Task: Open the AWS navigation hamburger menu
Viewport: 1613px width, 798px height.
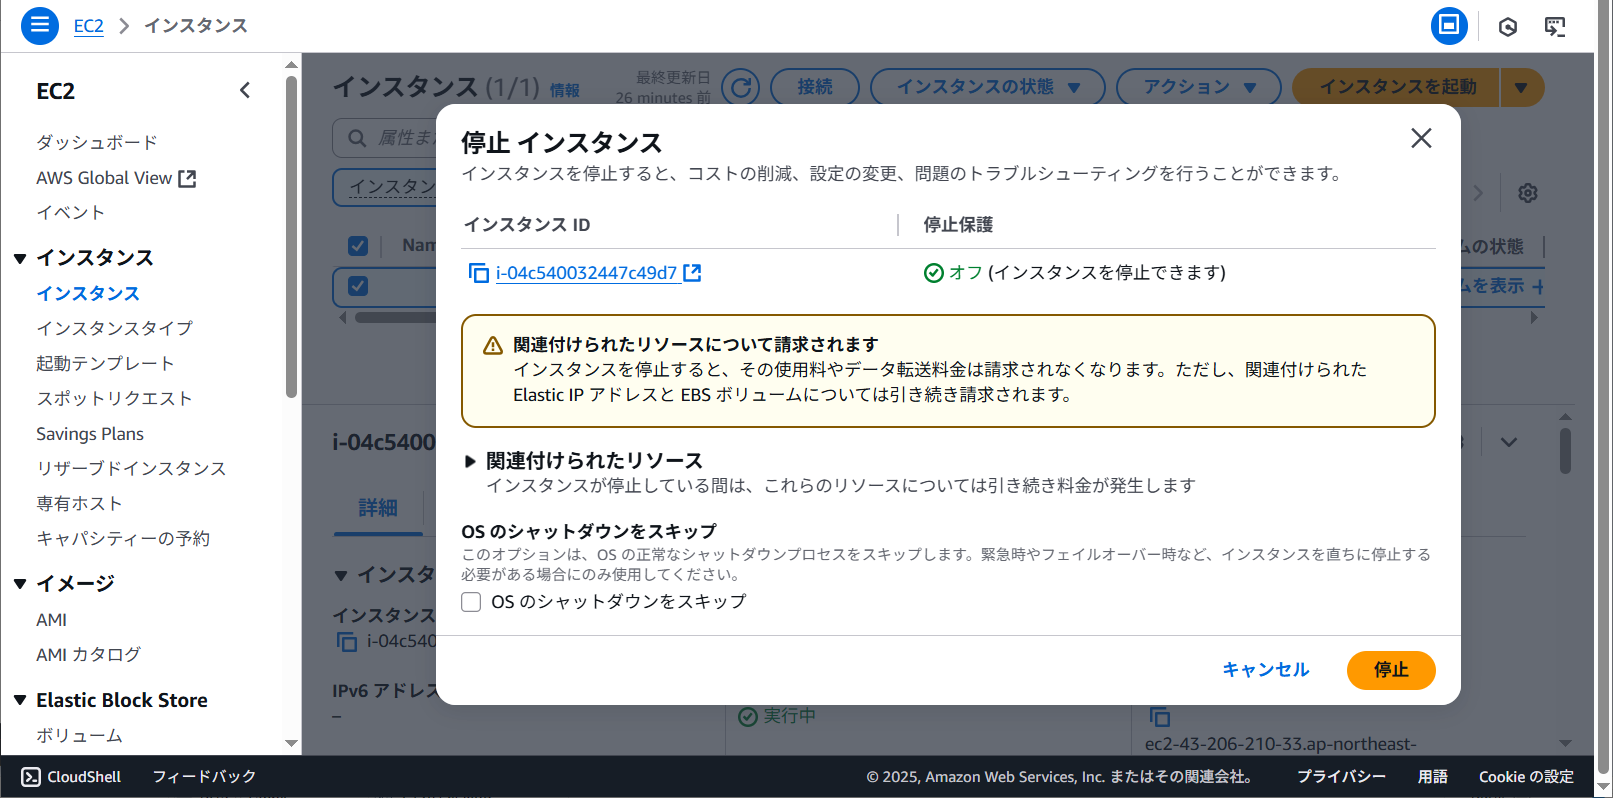Action: pos(40,25)
